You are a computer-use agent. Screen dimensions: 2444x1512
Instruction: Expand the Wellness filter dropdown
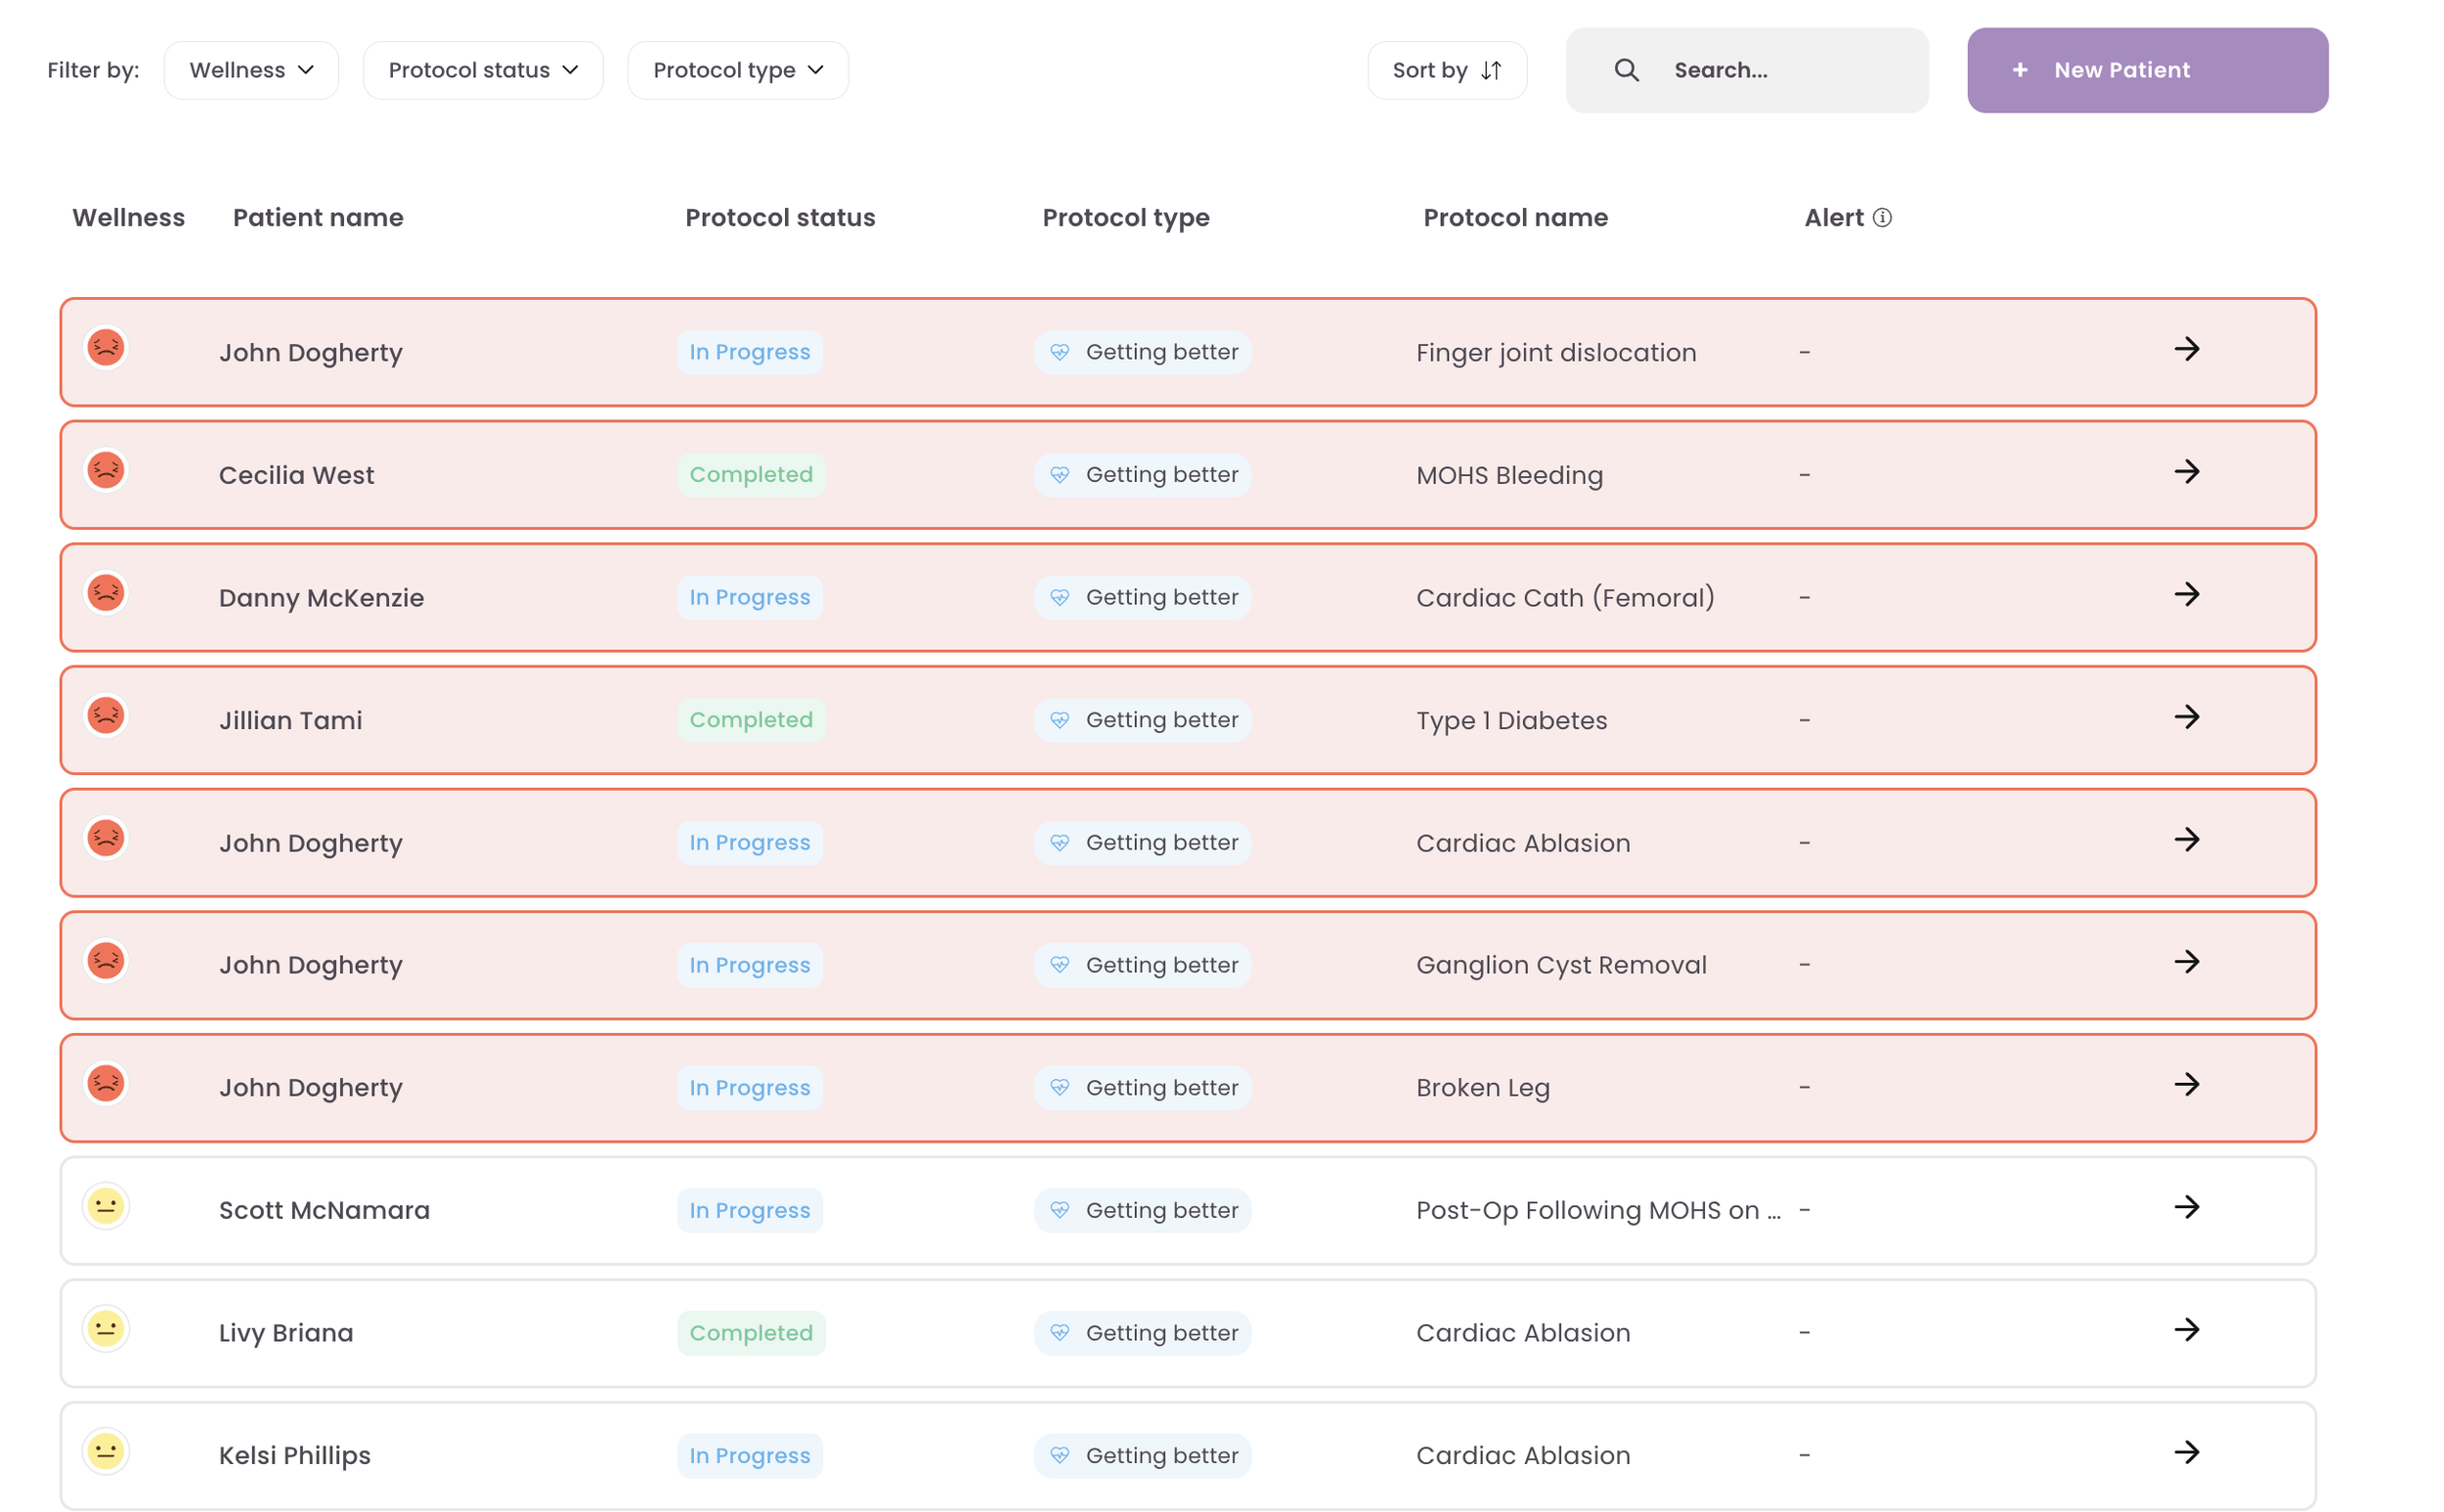(x=251, y=70)
